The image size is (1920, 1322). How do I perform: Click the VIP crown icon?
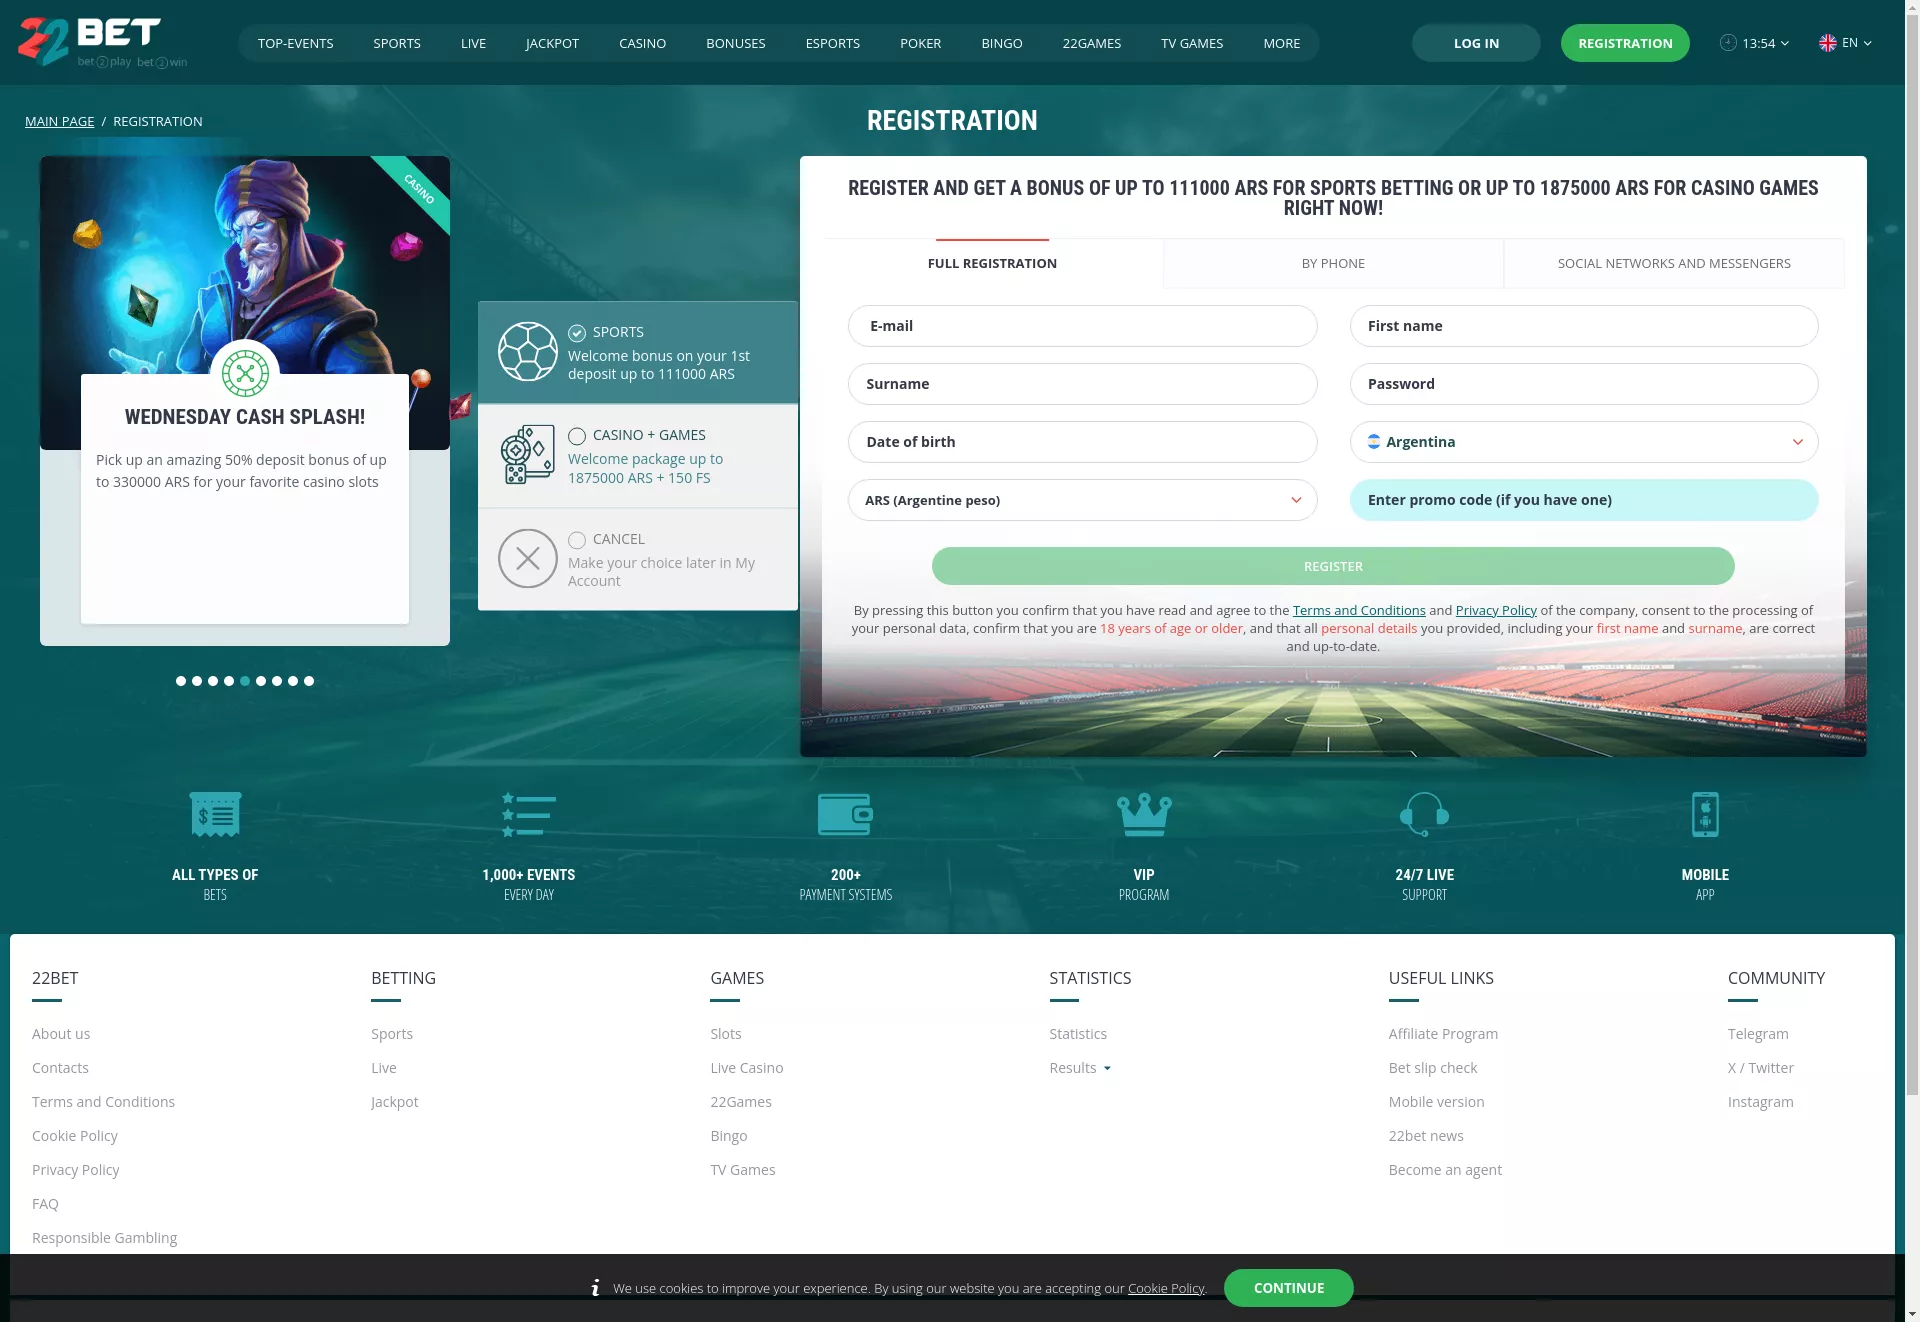(1144, 814)
